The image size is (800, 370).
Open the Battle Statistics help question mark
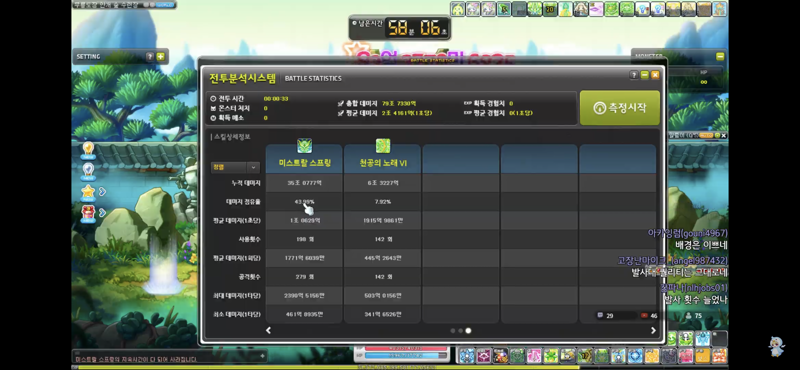tap(634, 75)
